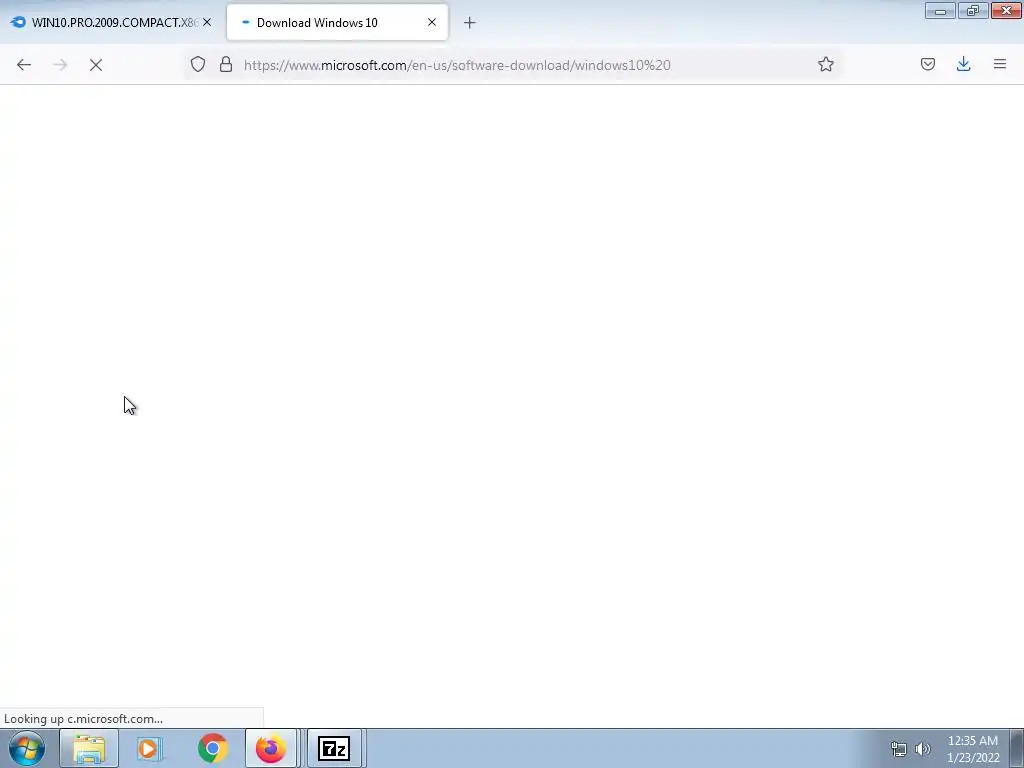Click the Show desktop strip
Screen dimensions: 1024x768
pyautogui.click(x=1017, y=748)
